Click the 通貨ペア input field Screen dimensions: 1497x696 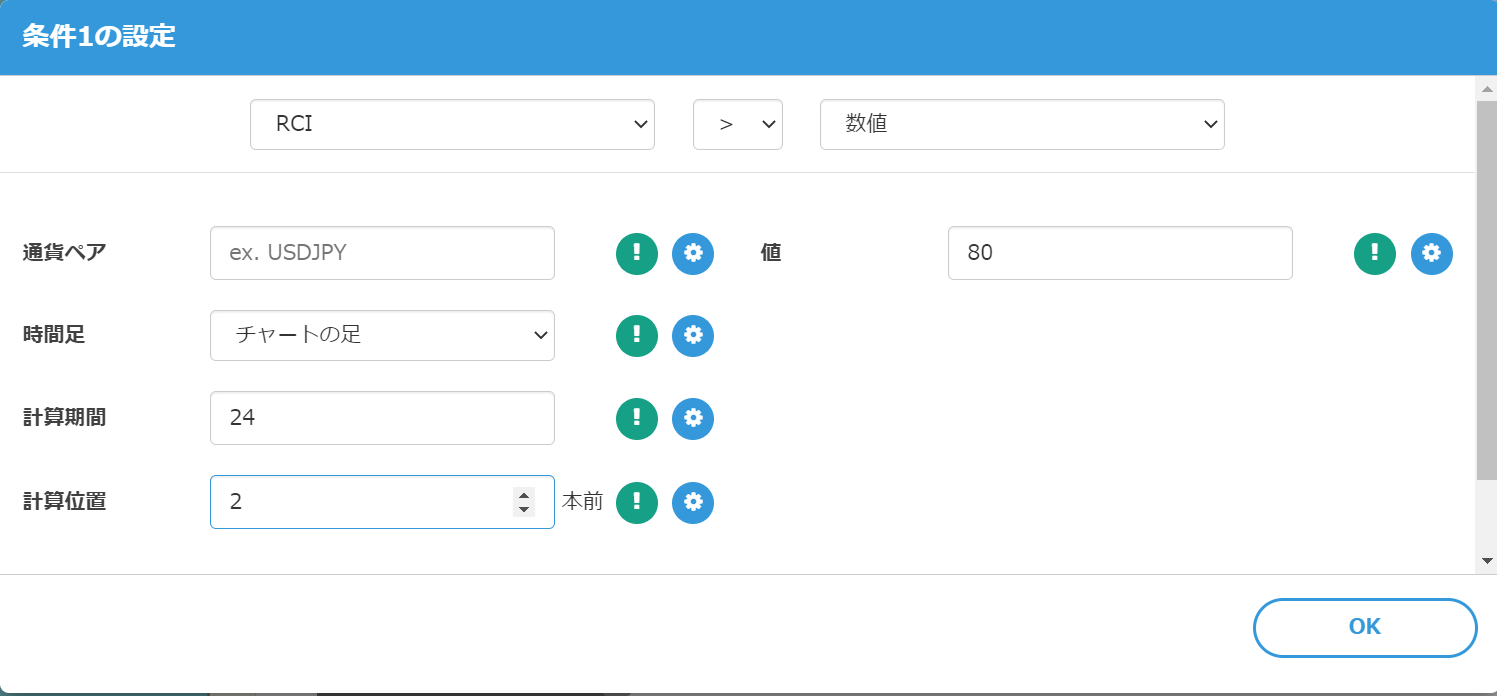click(x=382, y=253)
